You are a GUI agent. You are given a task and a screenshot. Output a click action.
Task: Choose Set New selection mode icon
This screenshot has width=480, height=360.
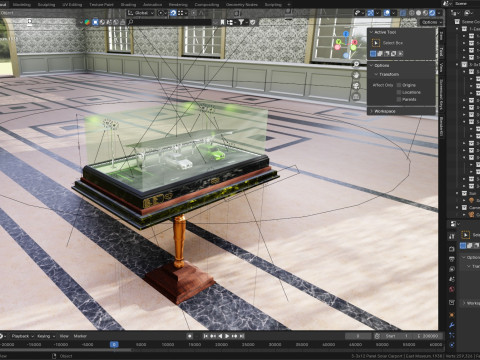[x=373, y=53]
